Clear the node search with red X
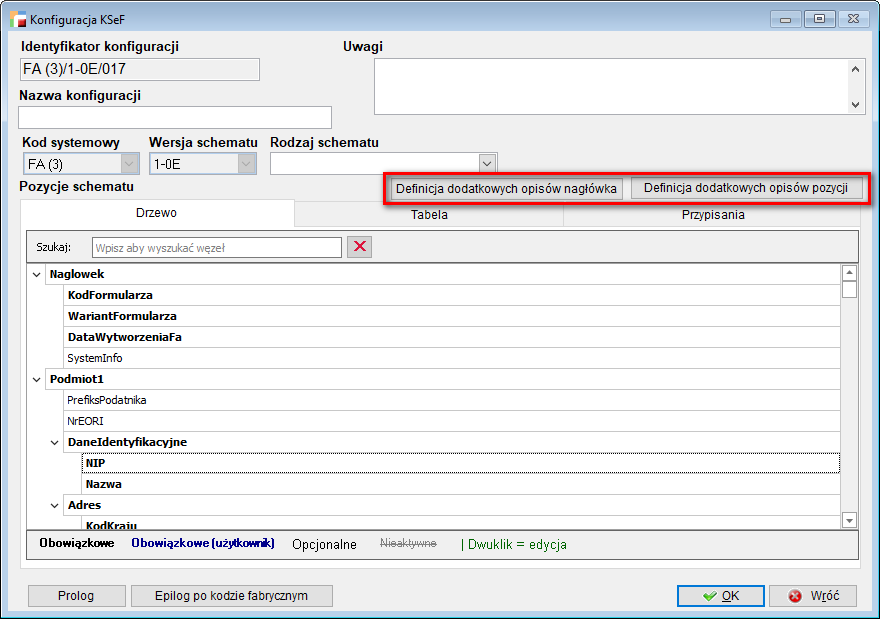 (359, 247)
